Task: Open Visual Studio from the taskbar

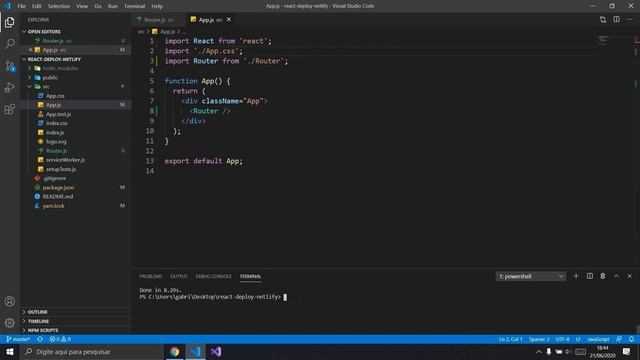Action: click(x=216, y=352)
